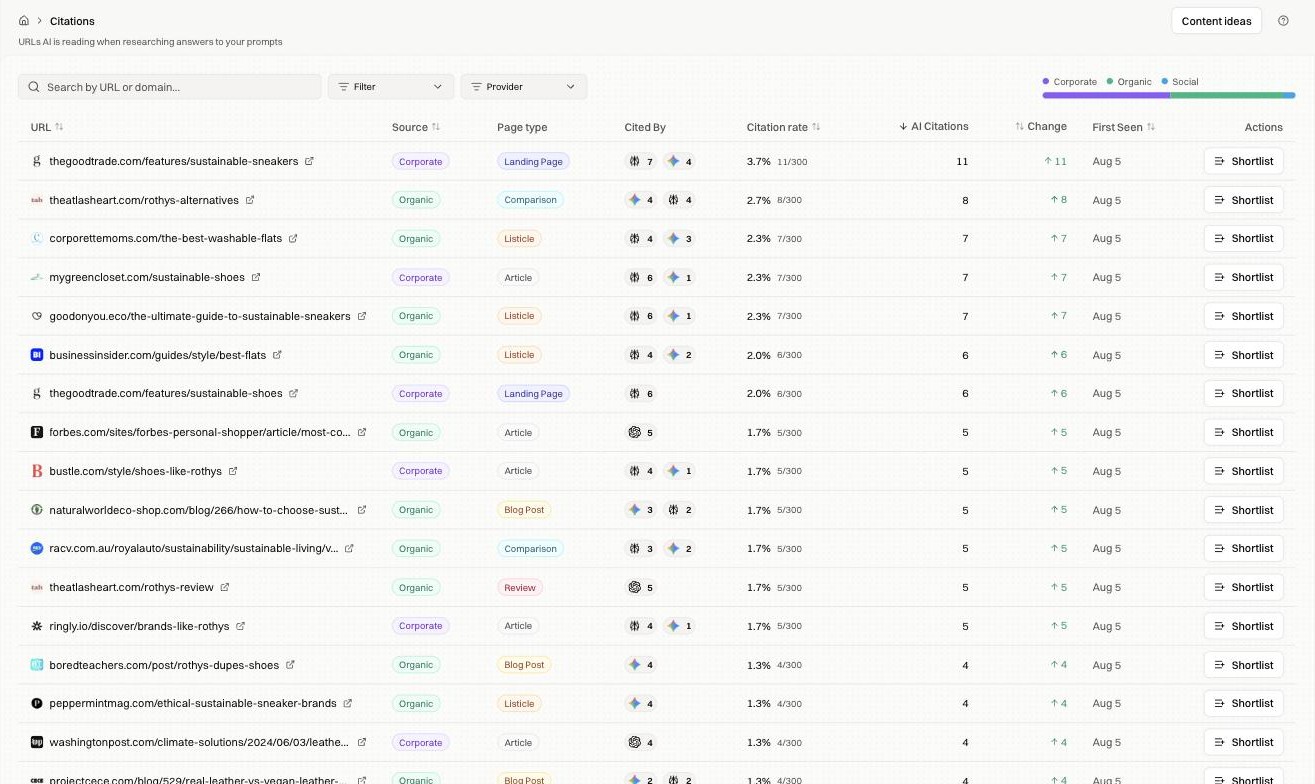Sort table by Change column
This screenshot has height=784, width=1315.
[1041, 127]
